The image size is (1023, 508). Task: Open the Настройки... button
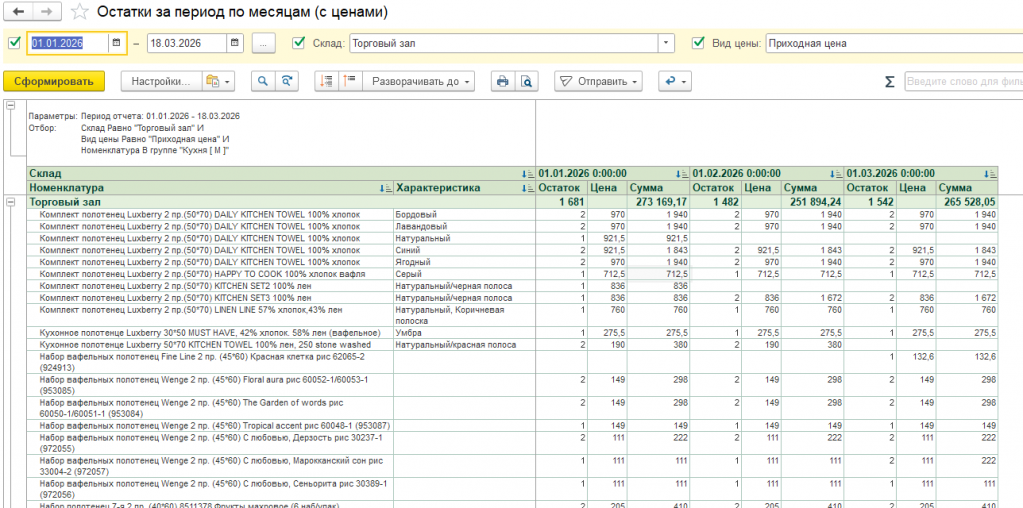(160, 81)
